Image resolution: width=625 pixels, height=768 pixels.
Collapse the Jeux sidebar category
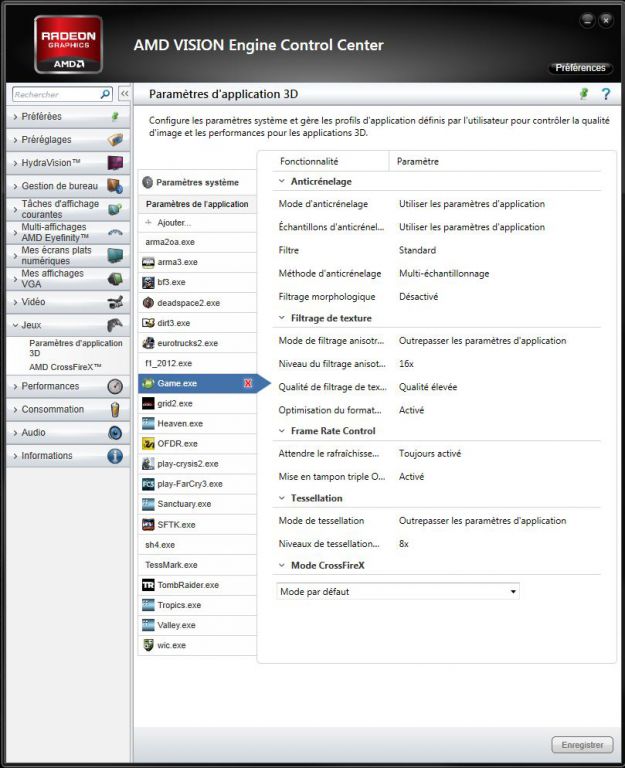pyautogui.click(x=68, y=325)
